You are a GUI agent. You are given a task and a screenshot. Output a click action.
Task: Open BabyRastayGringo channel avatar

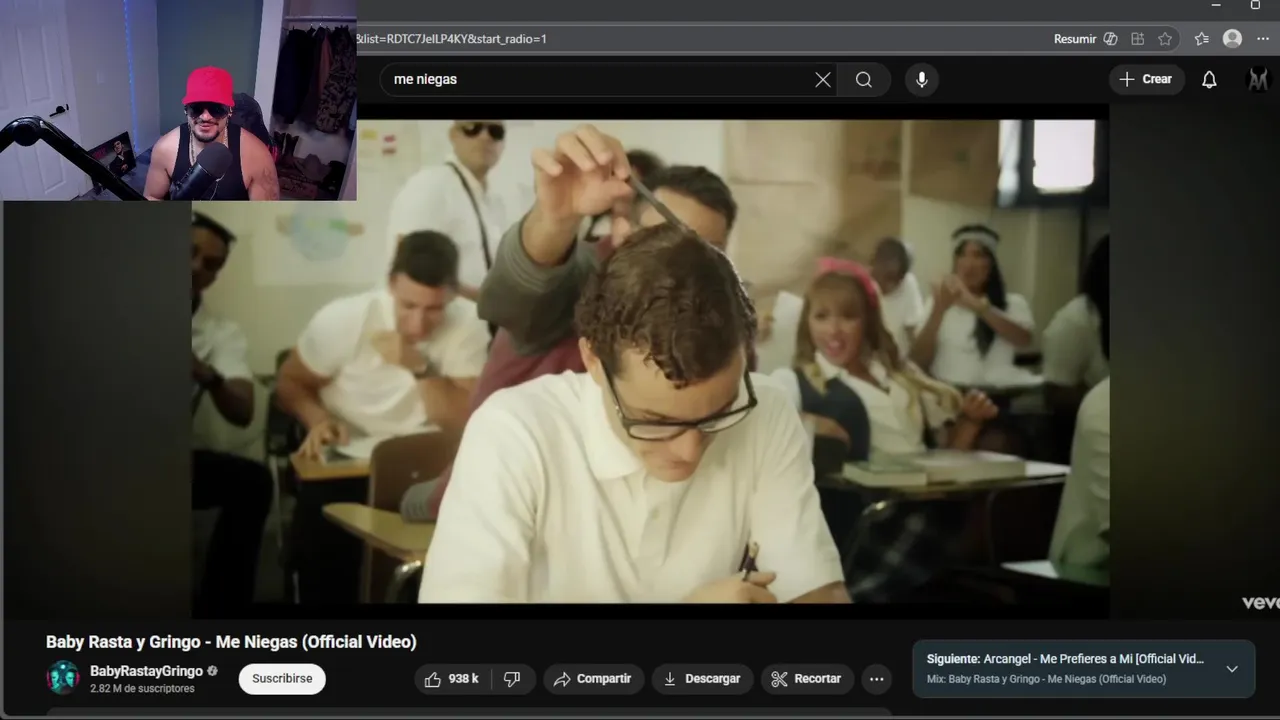63,678
